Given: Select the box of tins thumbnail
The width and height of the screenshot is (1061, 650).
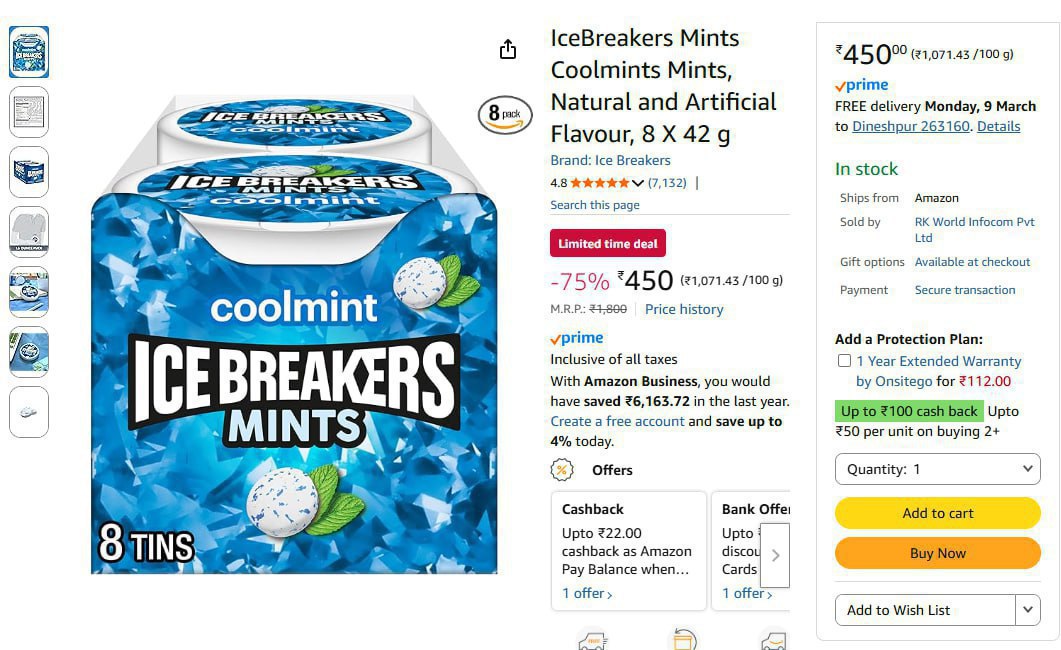Looking at the screenshot, I should tap(29, 172).
